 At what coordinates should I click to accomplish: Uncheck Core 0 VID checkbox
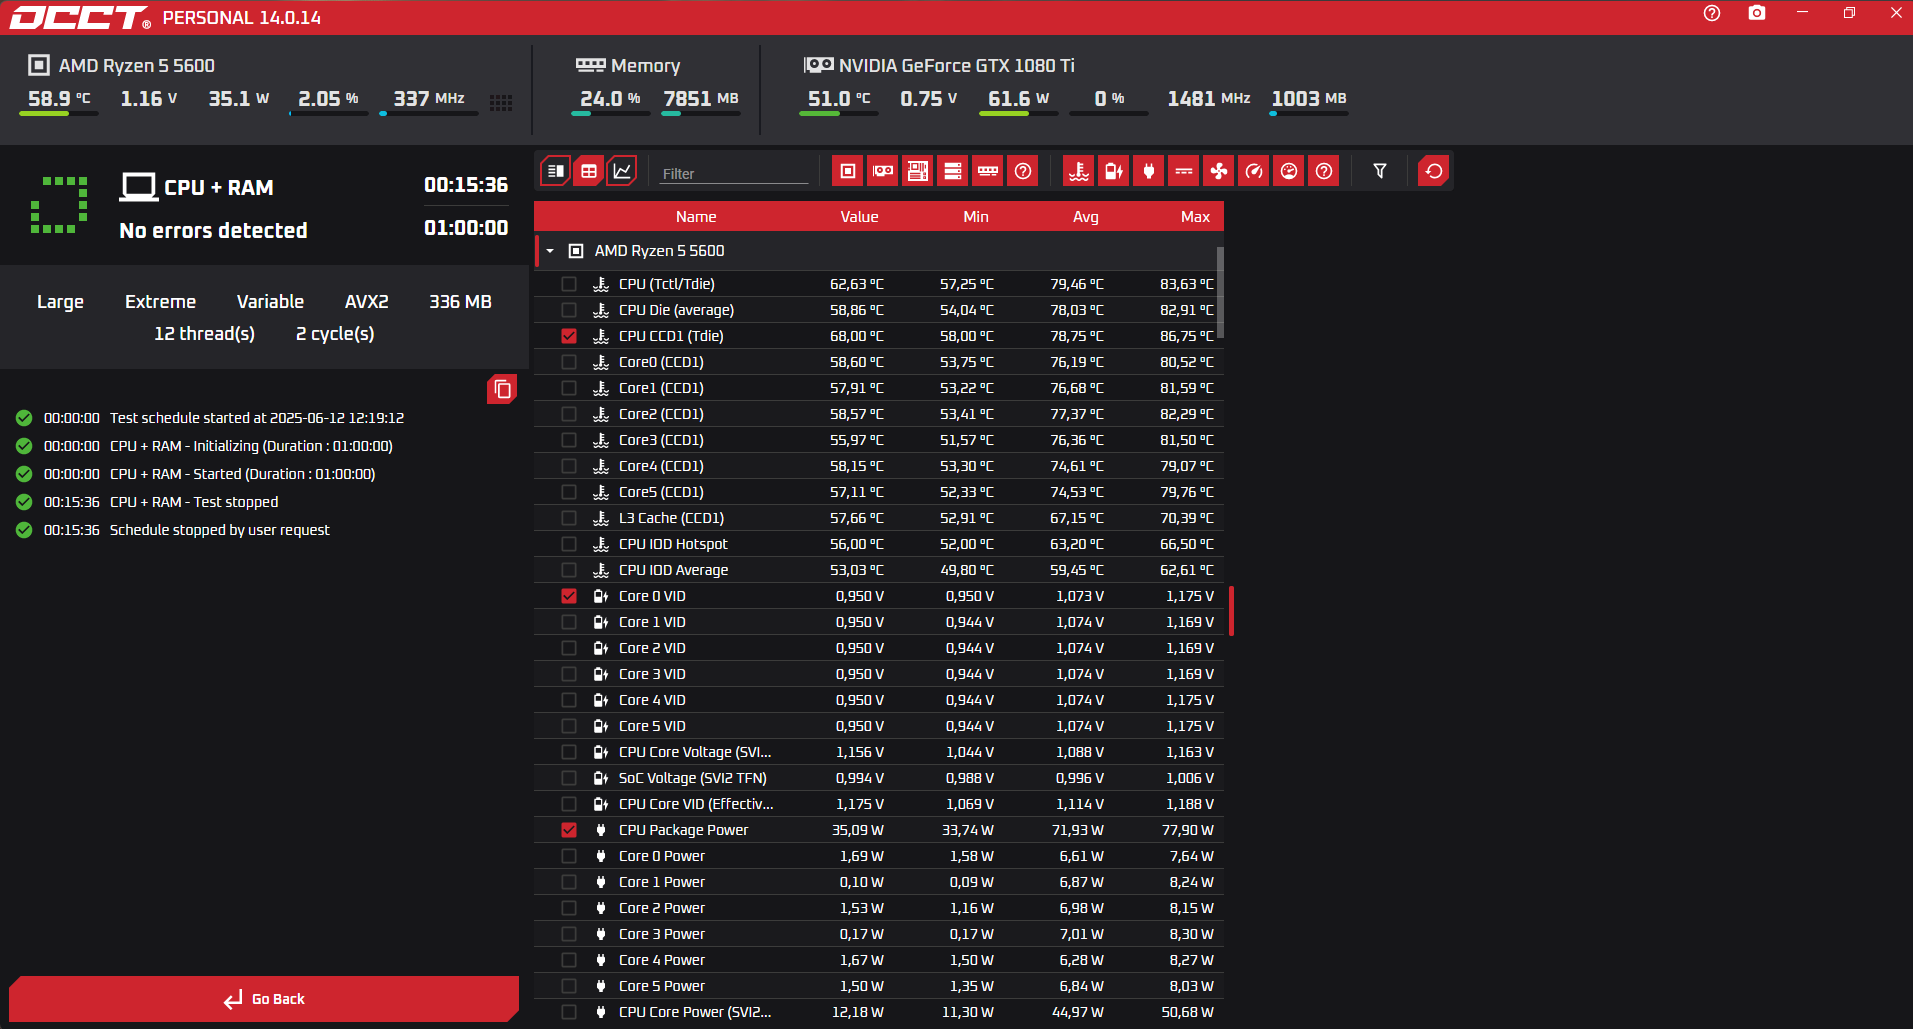[x=569, y=596]
